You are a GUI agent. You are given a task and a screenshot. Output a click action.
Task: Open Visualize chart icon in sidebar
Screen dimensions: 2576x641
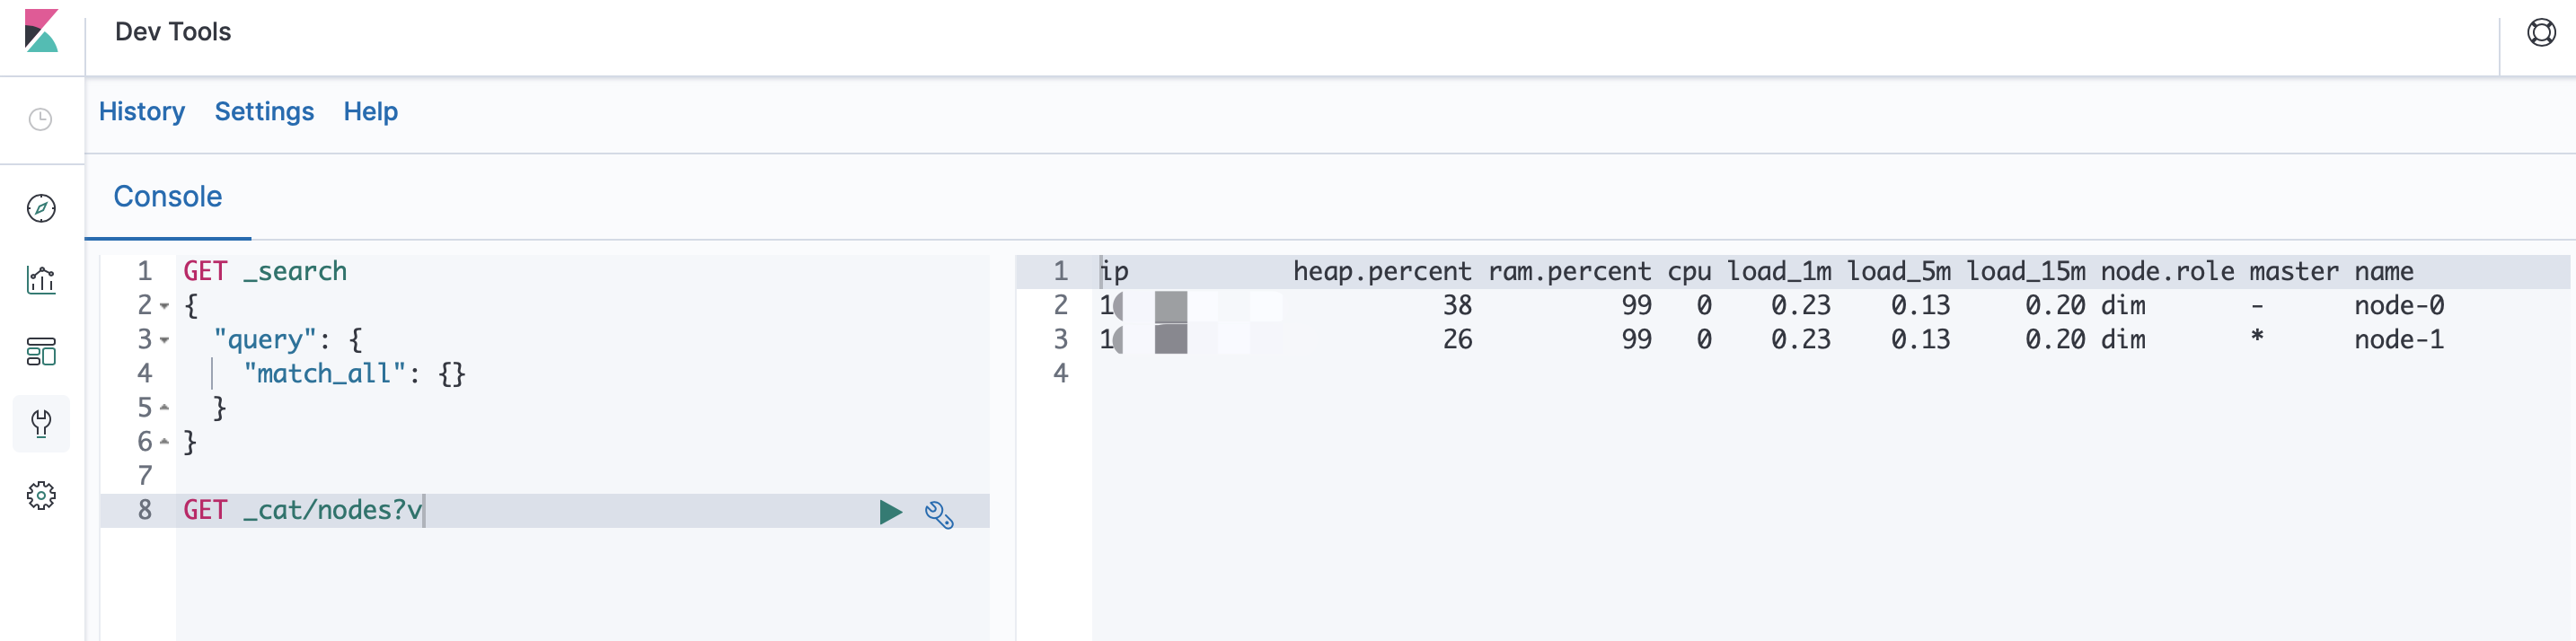[x=41, y=280]
